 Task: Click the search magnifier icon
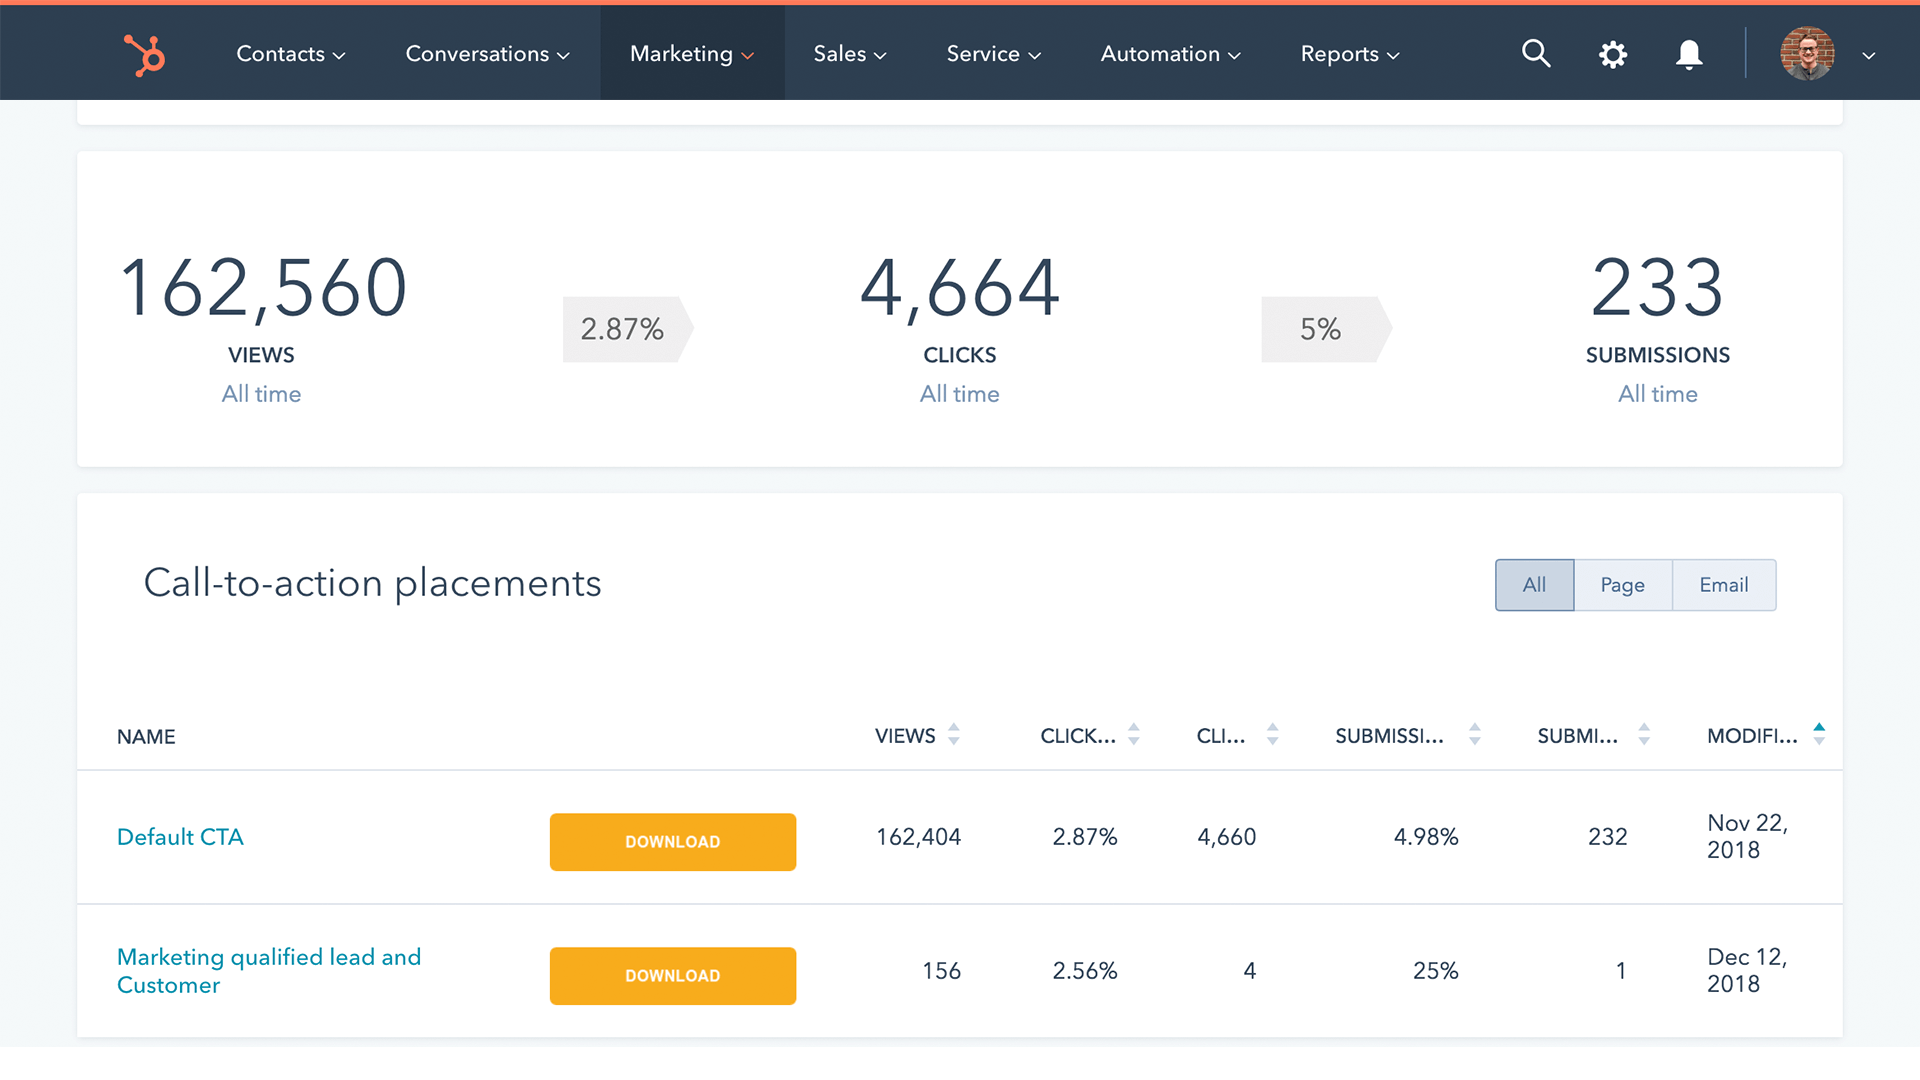coord(1536,54)
